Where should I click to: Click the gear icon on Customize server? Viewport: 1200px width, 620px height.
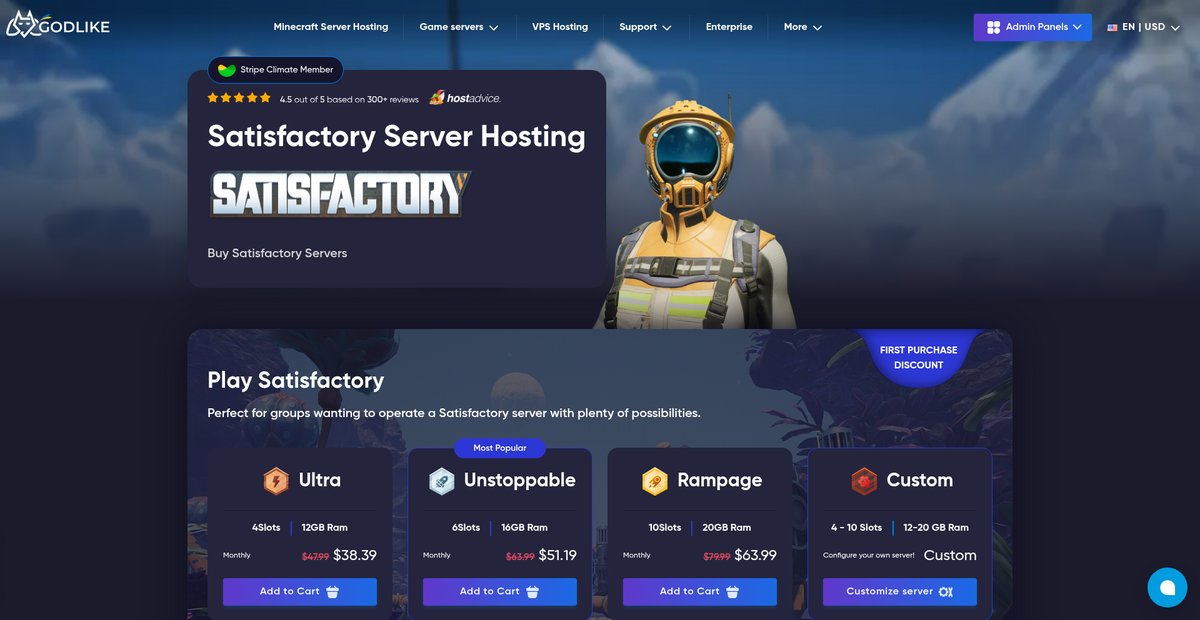946,592
